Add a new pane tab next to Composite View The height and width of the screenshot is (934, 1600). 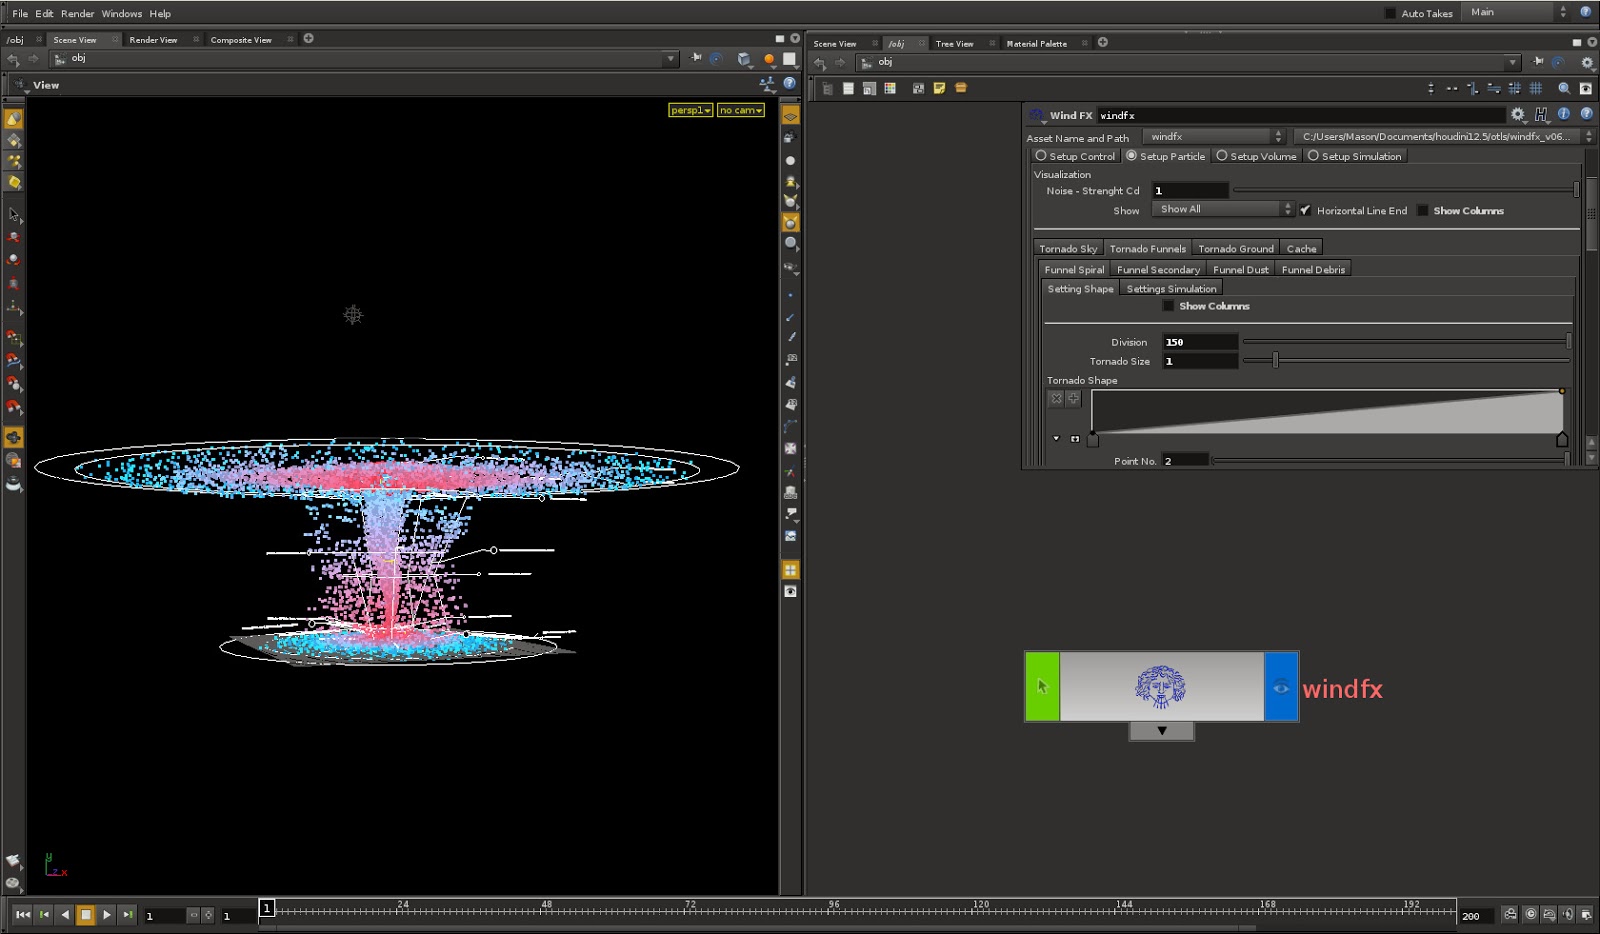(x=309, y=39)
